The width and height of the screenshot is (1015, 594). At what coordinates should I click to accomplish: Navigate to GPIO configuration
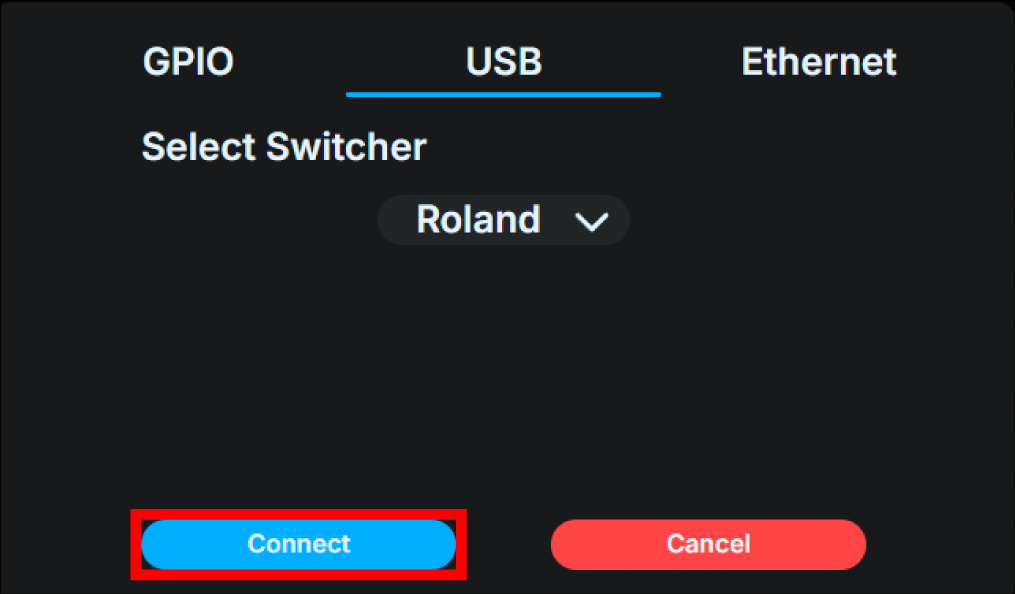pos(188,61)
